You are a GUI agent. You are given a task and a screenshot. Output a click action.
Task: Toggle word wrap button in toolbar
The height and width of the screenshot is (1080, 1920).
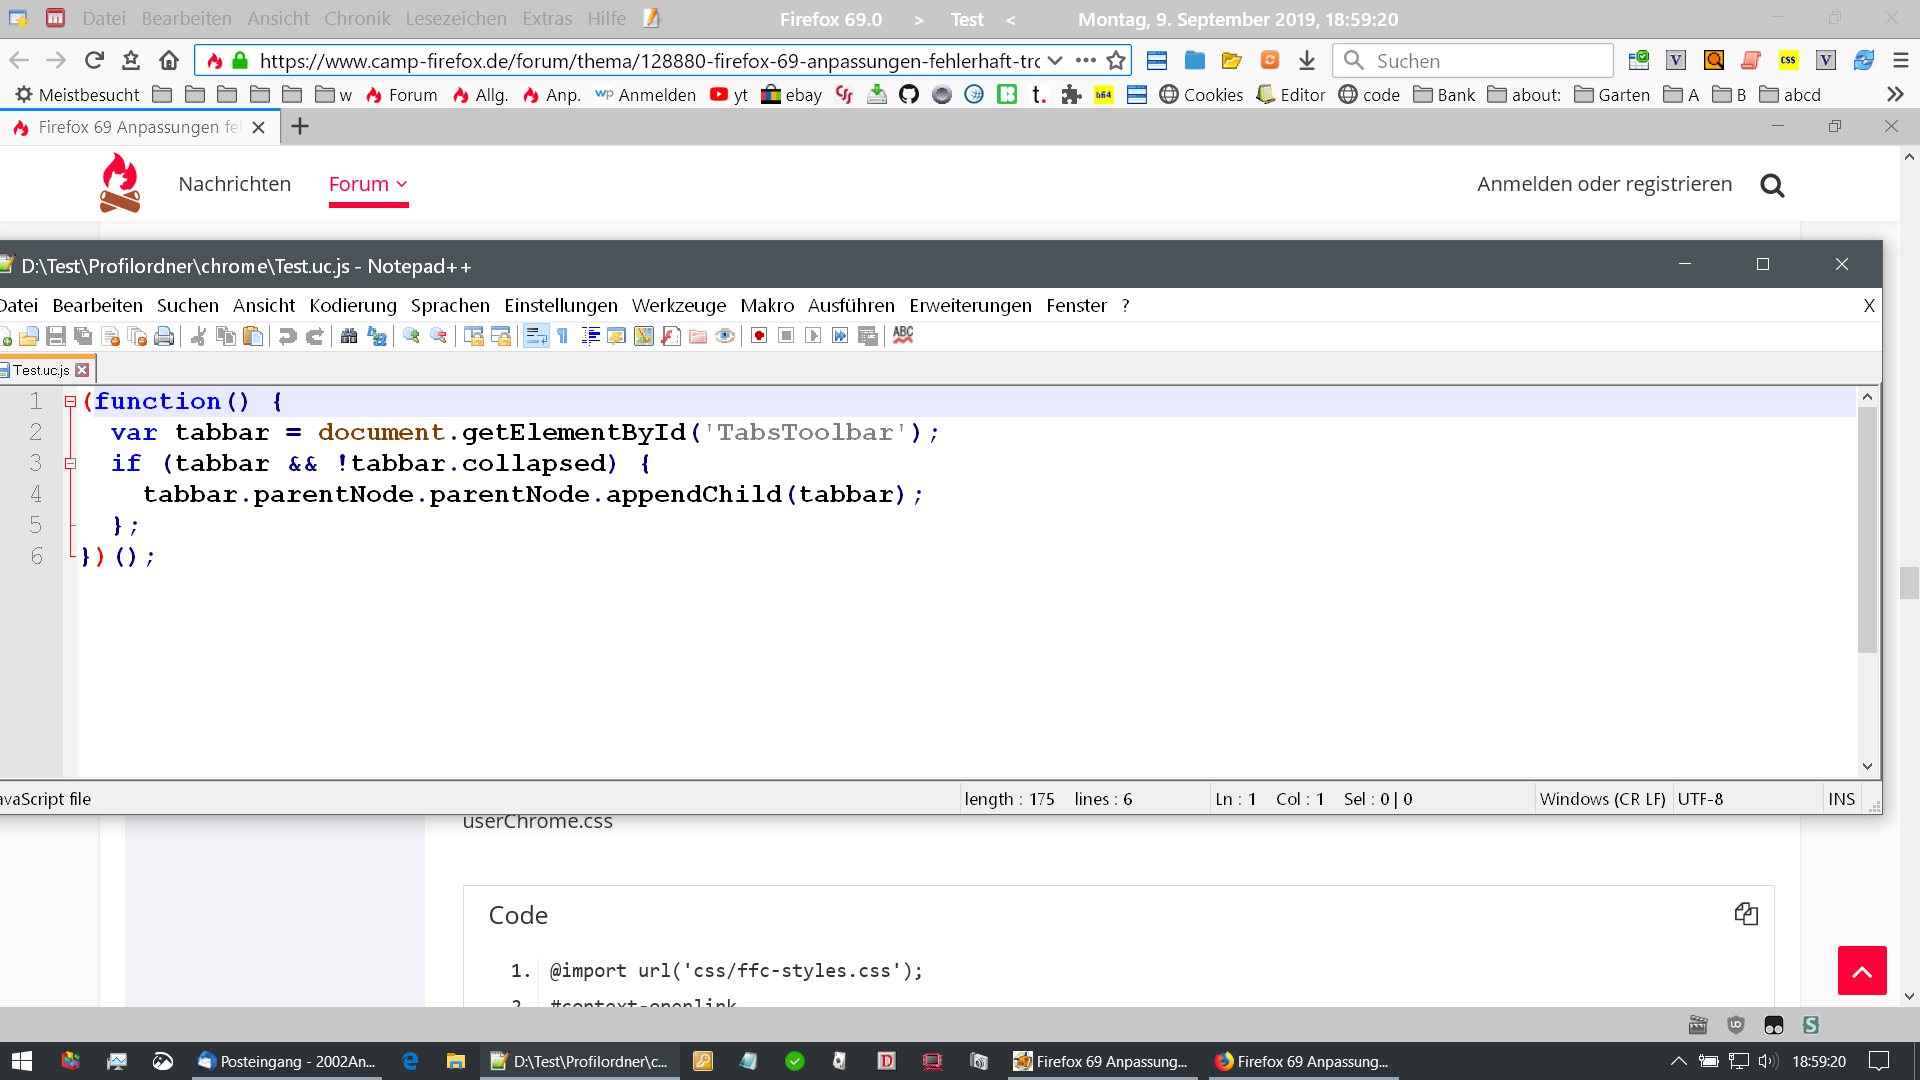coord(536,336)
